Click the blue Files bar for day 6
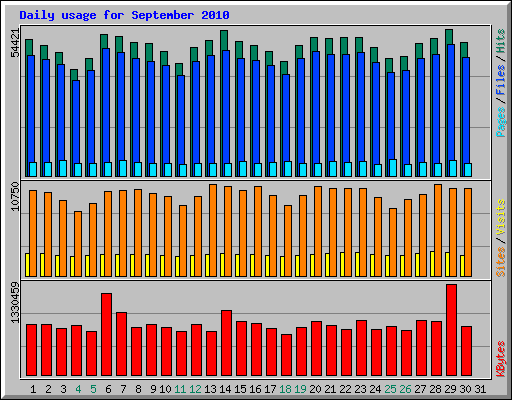Image resolution: width=512 pixels, height=400 pixels. pos(106,105)
